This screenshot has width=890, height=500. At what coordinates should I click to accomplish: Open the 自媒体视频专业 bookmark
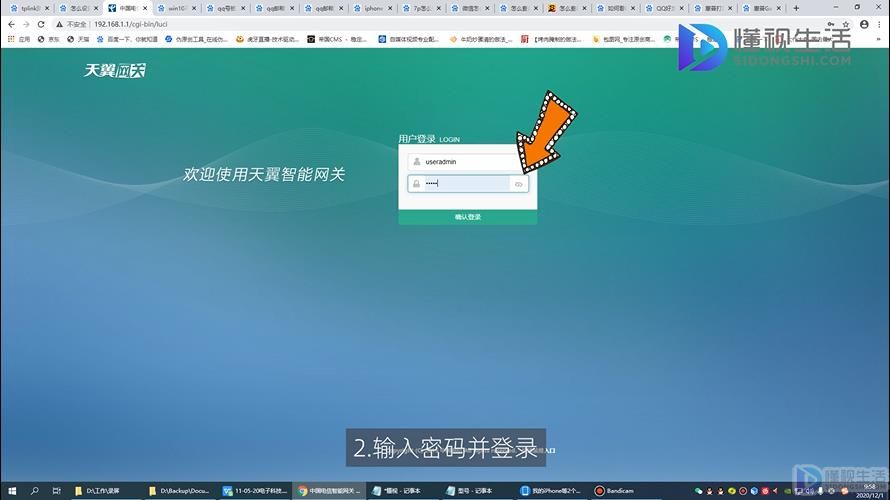pyautogui.click(x=408, y=39)
